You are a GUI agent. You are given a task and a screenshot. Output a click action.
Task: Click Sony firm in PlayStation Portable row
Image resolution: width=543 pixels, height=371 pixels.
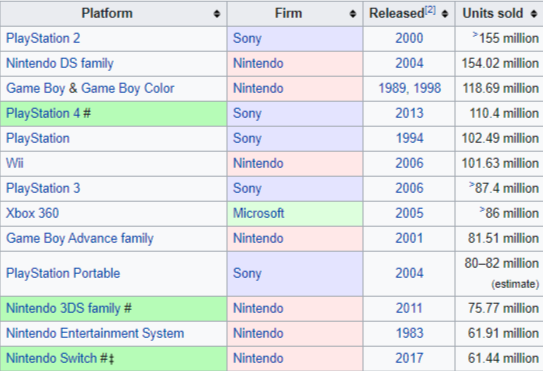click(247, 273)
